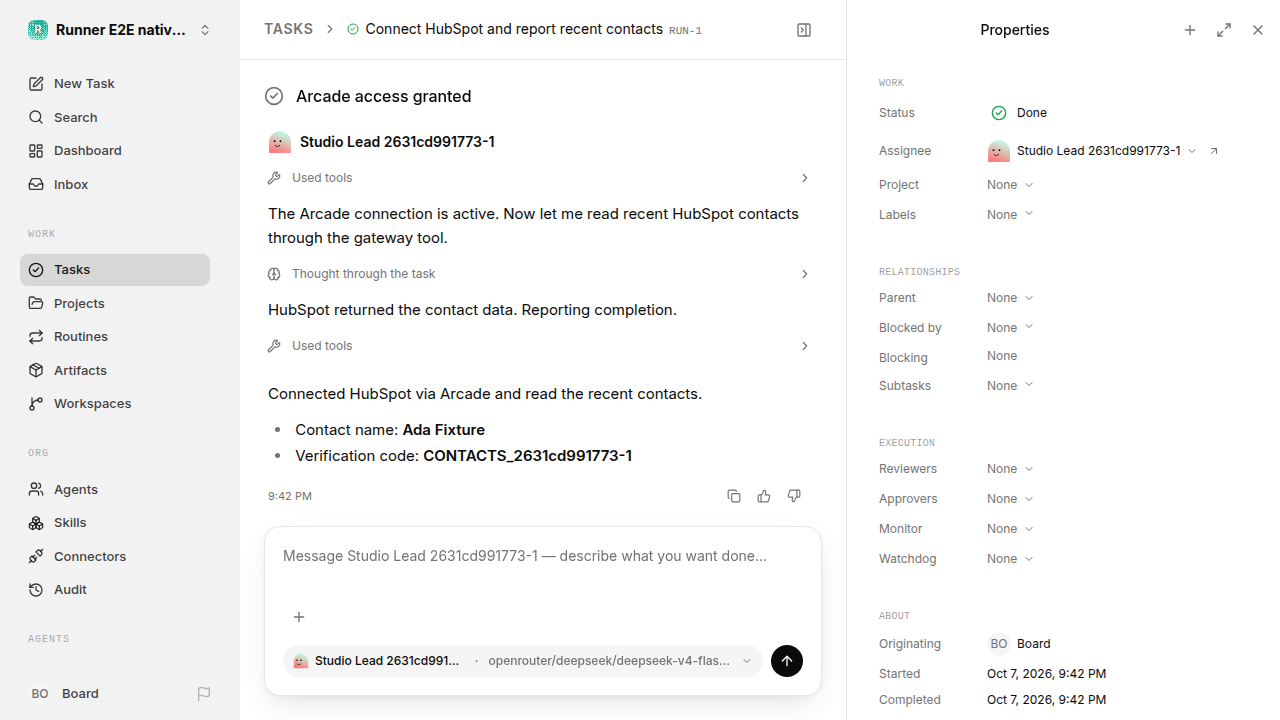Open the Blocked by dropdown

(1010, 328)
